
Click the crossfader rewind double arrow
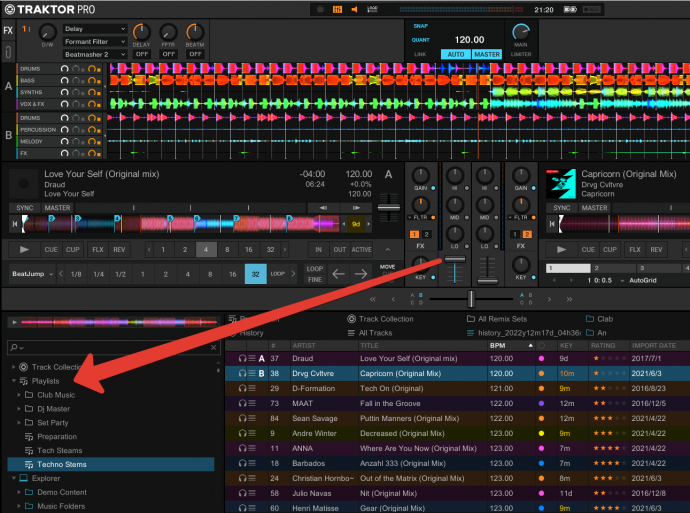[373, 299]
